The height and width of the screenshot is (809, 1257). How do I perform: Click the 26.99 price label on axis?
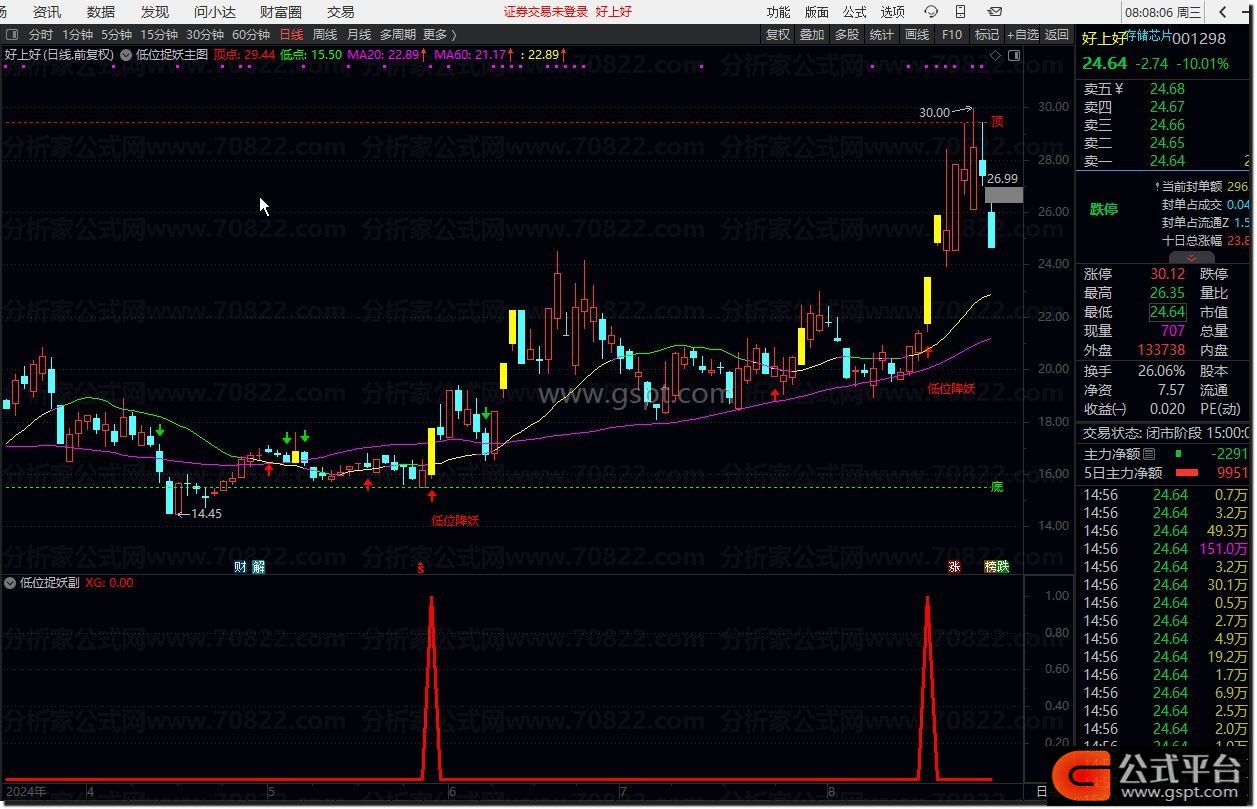tap(1002, 179)
